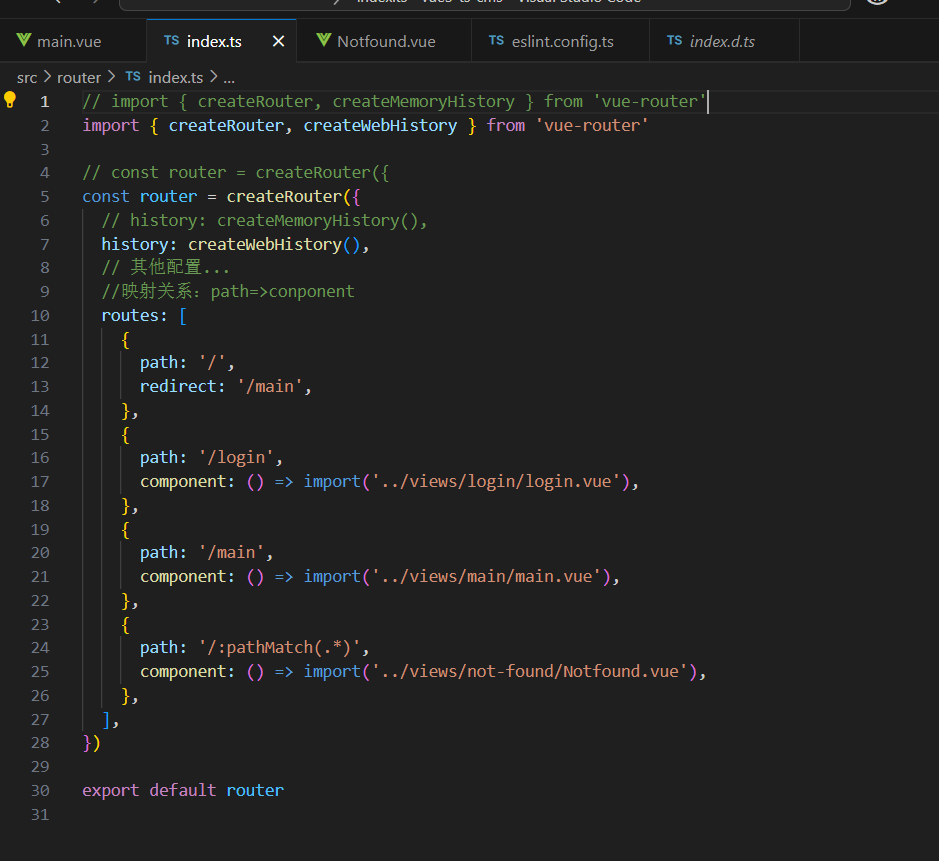939x861 pixels.
Task: Click the login.vue import path string
Action: [x=495, y=481]
